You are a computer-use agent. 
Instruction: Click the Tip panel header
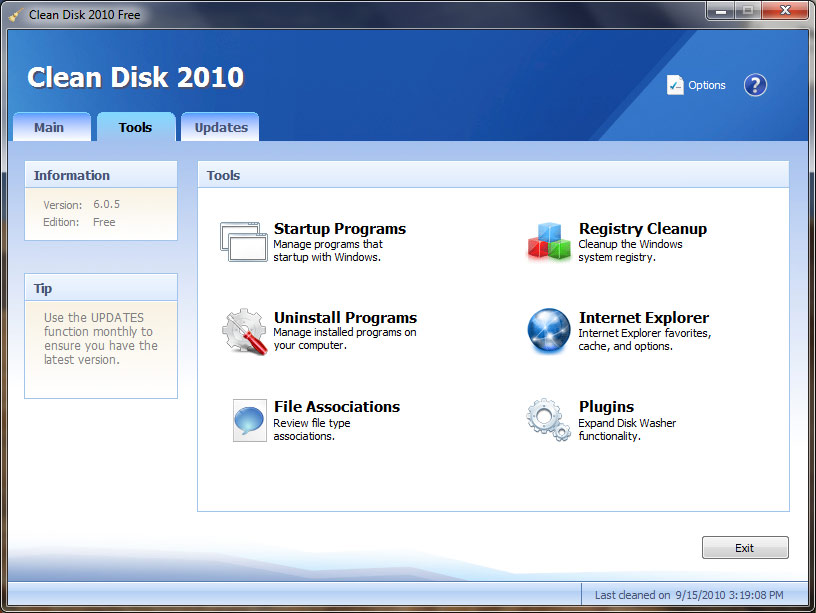click(x=101, y=288)
